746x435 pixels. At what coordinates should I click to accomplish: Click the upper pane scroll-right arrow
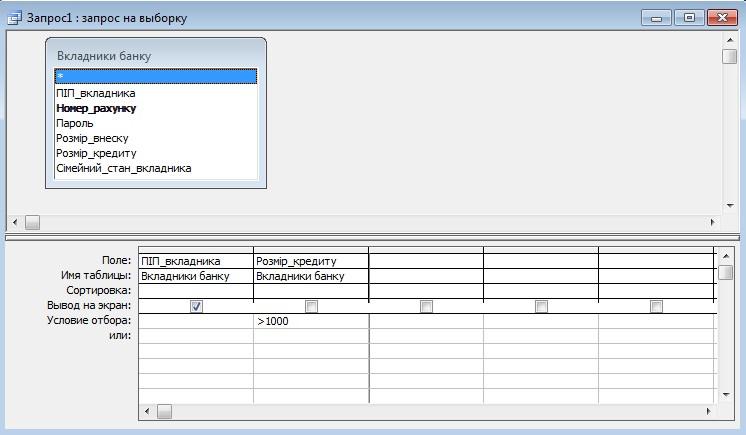click(x=713, y=222)
